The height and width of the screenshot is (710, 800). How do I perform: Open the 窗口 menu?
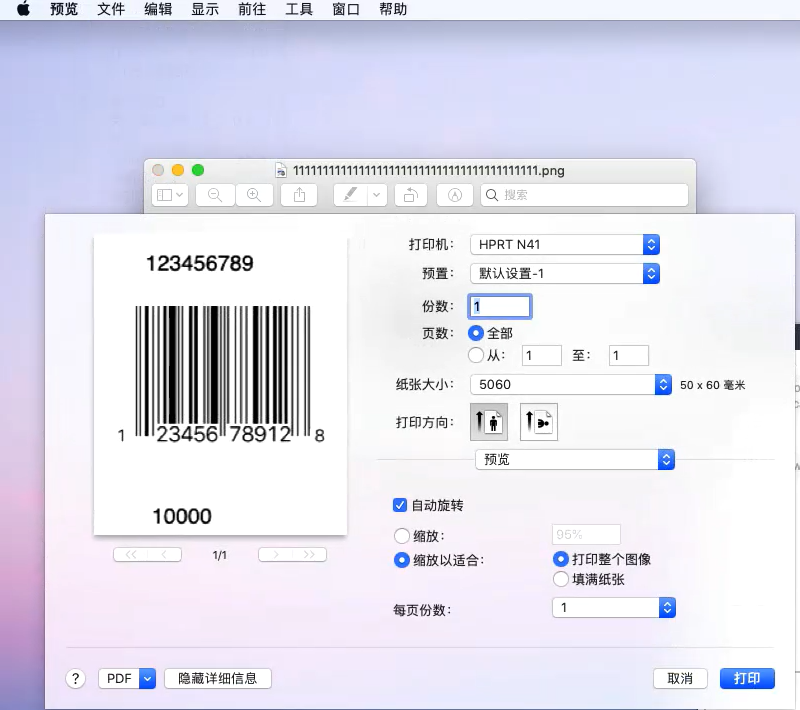tap(345, 9)
